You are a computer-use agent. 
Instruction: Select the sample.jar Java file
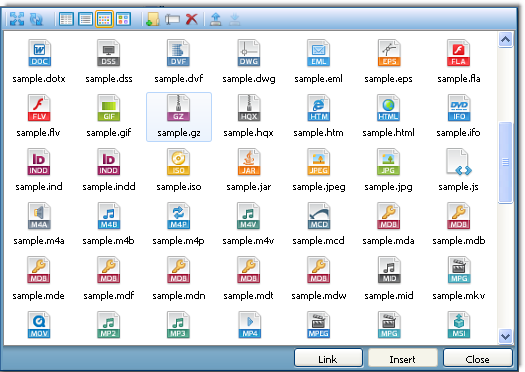tap(249, 170)
